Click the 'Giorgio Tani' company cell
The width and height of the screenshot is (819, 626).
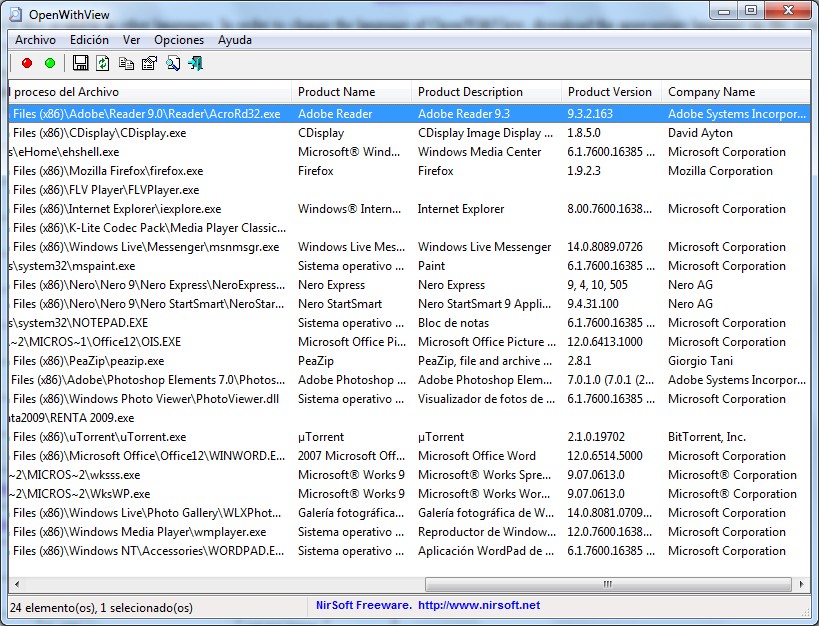700,361
